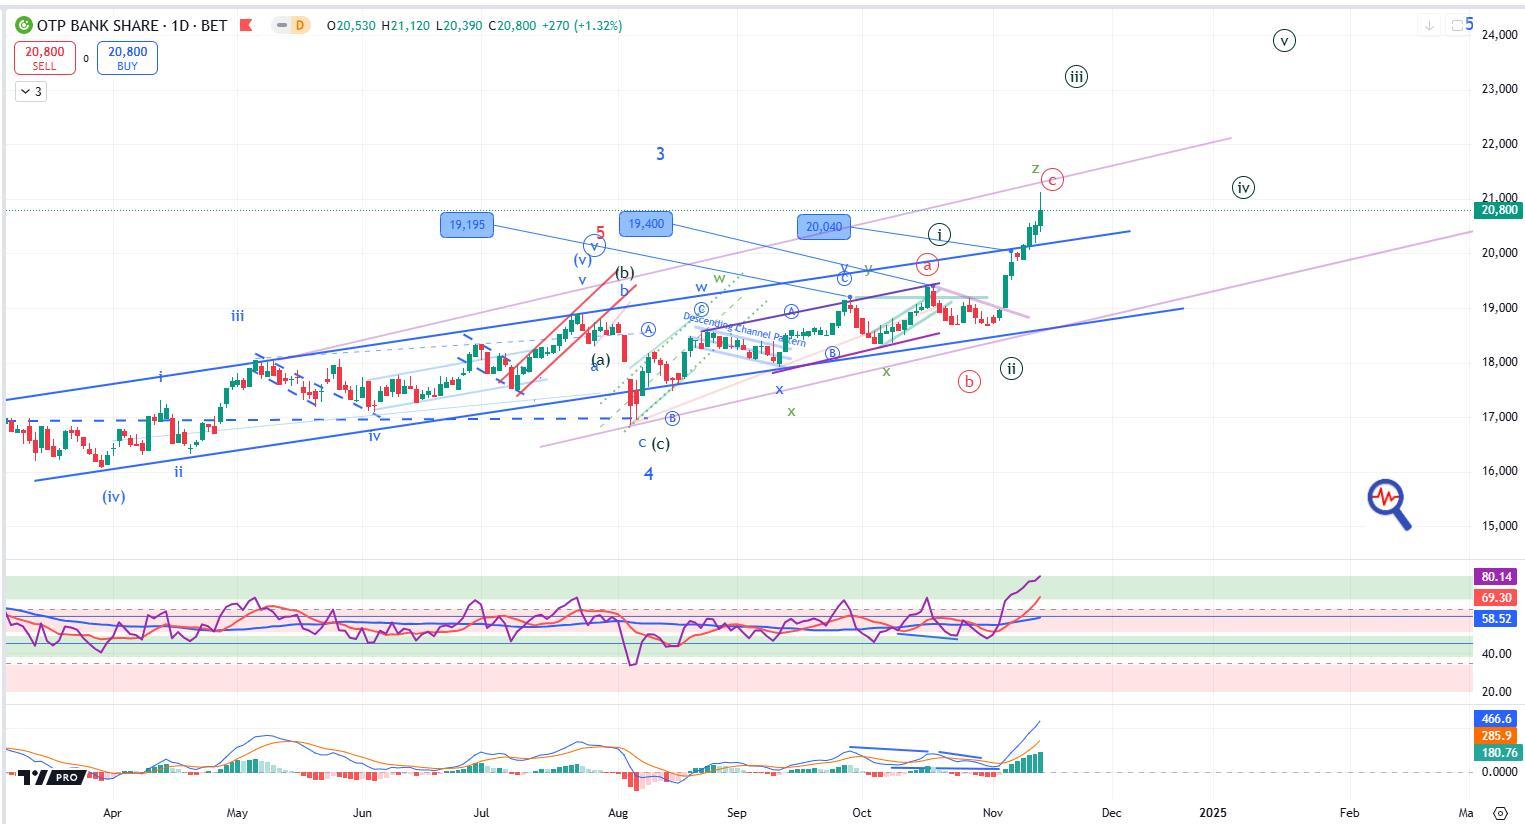The image size is (1525, 824).
Task: Click the blue RSI value tag 58.52
Action: tap(1496, 619)
